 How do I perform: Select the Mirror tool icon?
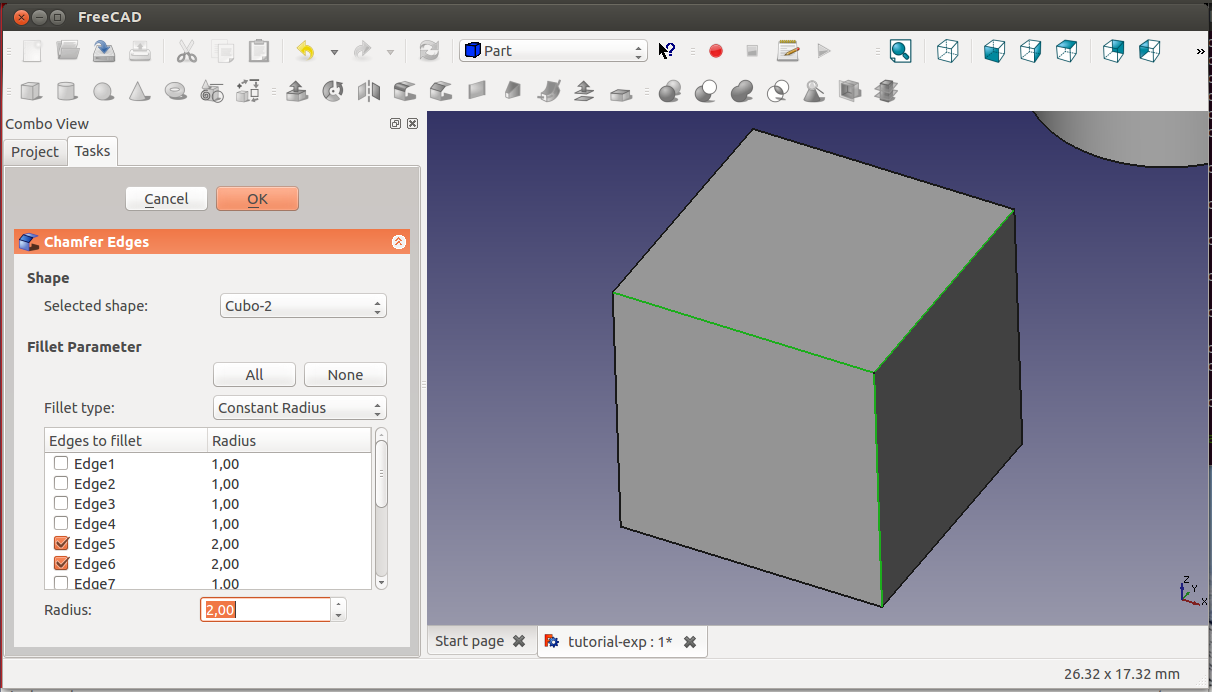pyautogui.click(x=369, y=92)
